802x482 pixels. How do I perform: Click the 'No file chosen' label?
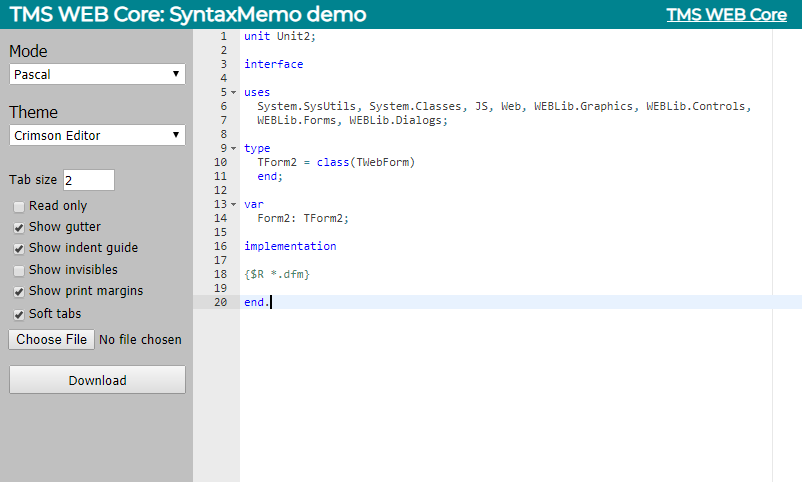(140, 340)
